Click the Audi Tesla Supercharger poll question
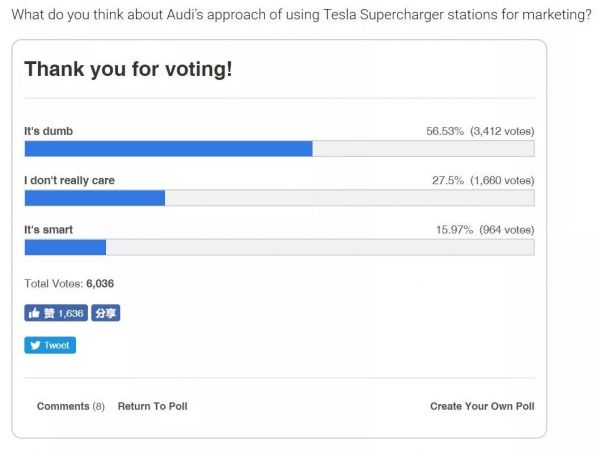The width and height of the screenshot is (600, 450). point(299,14)
